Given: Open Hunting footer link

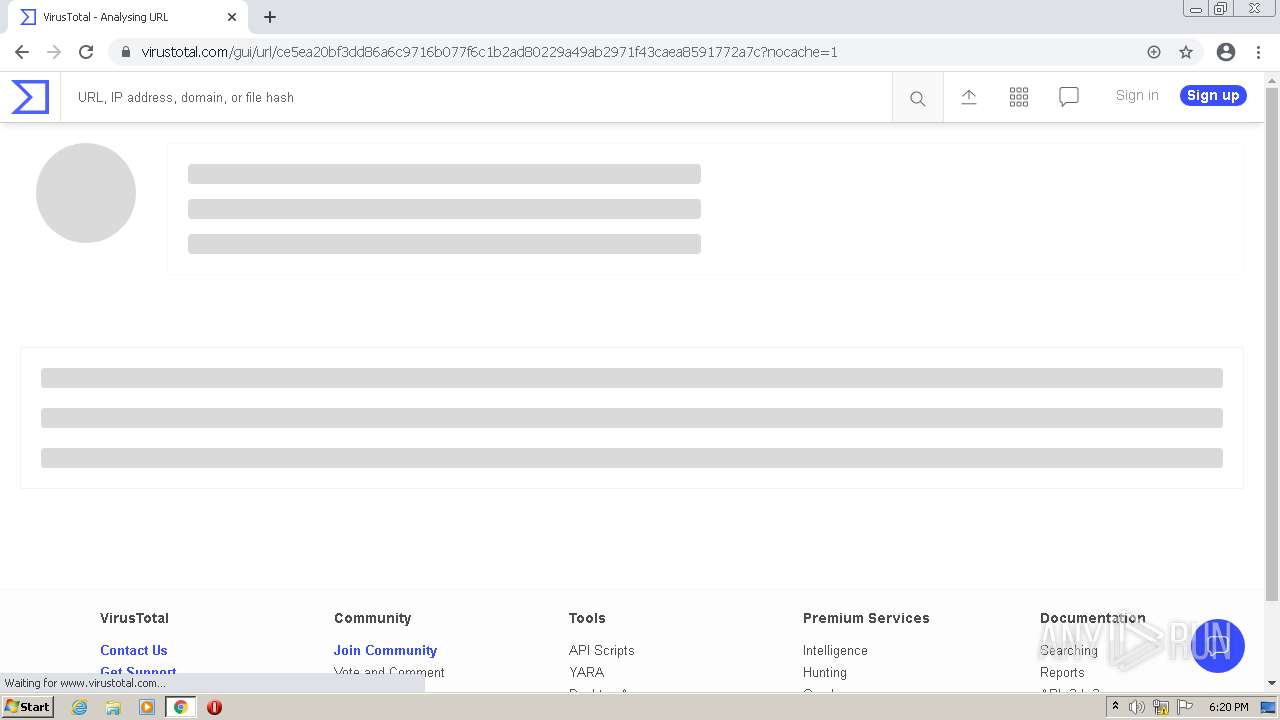Looking at the screenshot, I should click(x=825, y=672).
